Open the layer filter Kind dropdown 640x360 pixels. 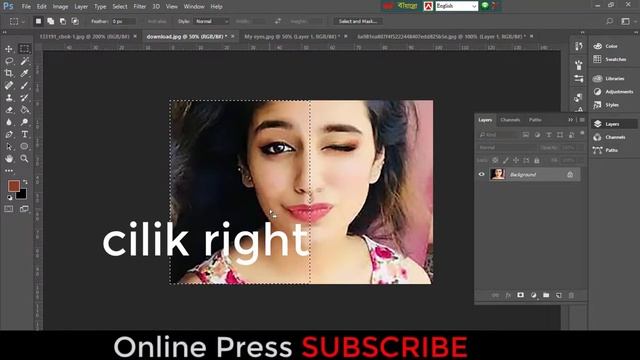[x=498, y=135]
